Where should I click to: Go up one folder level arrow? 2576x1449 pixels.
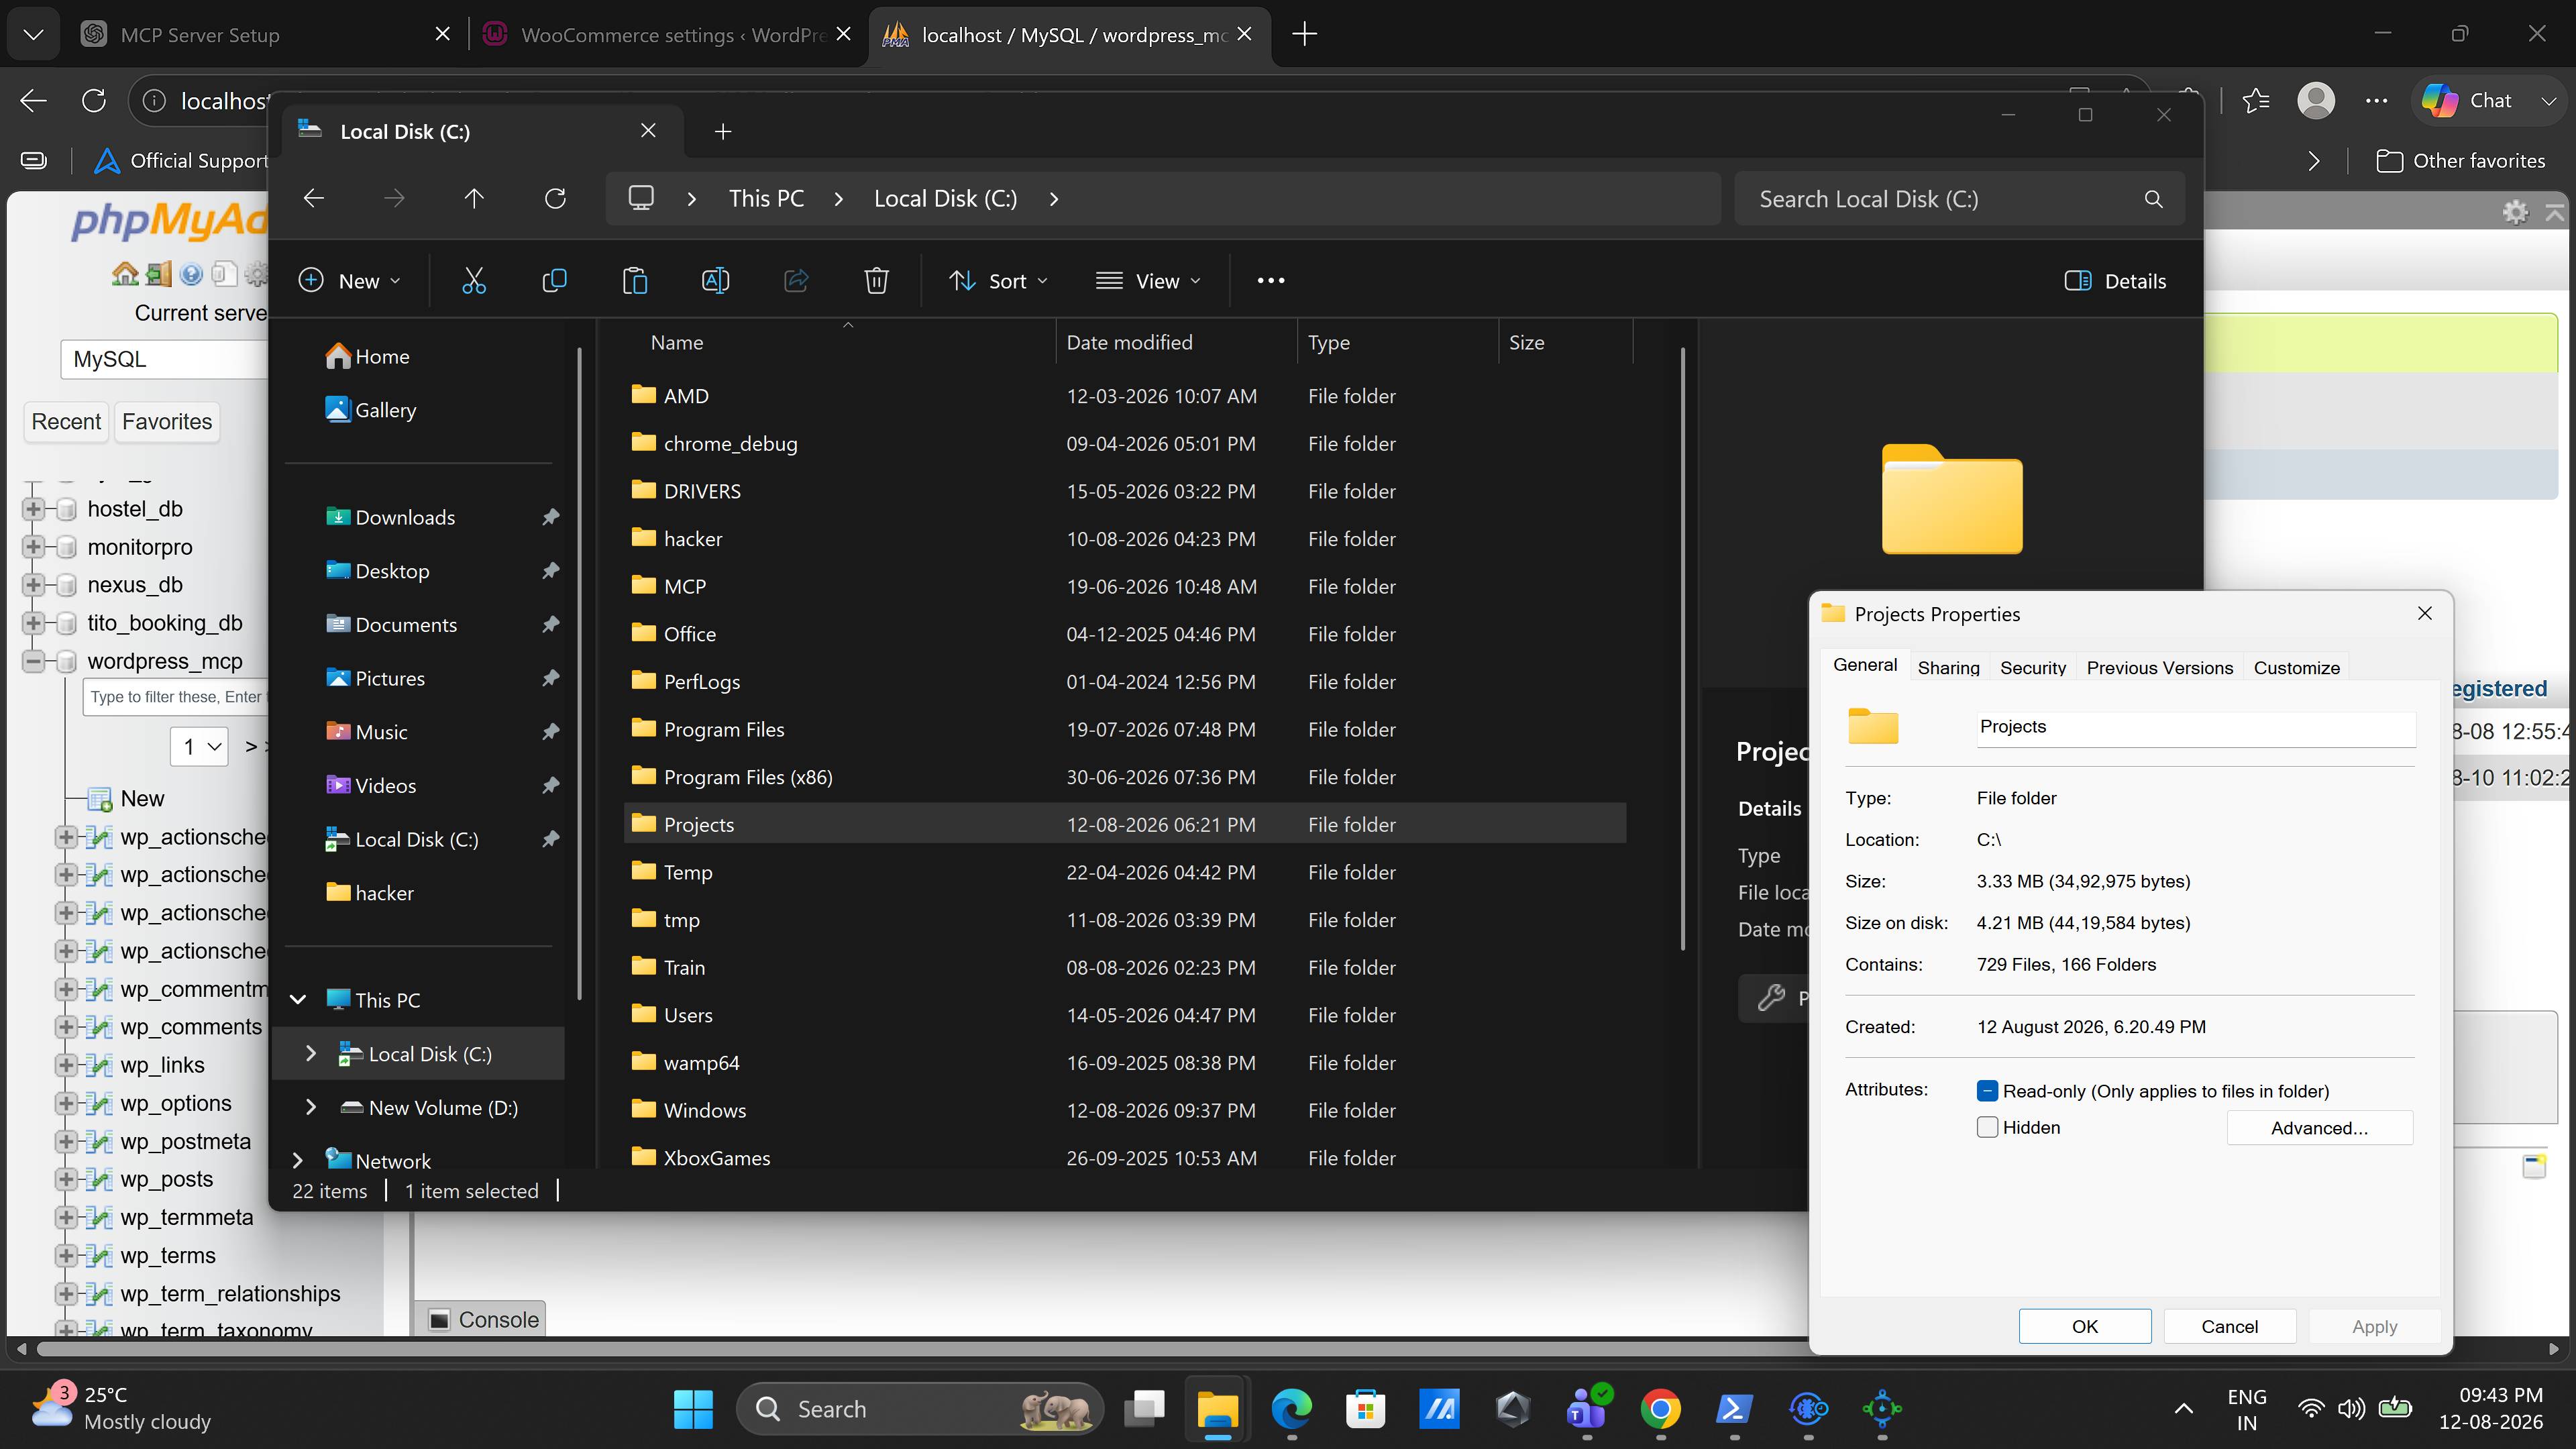click(x=474, y=198)
